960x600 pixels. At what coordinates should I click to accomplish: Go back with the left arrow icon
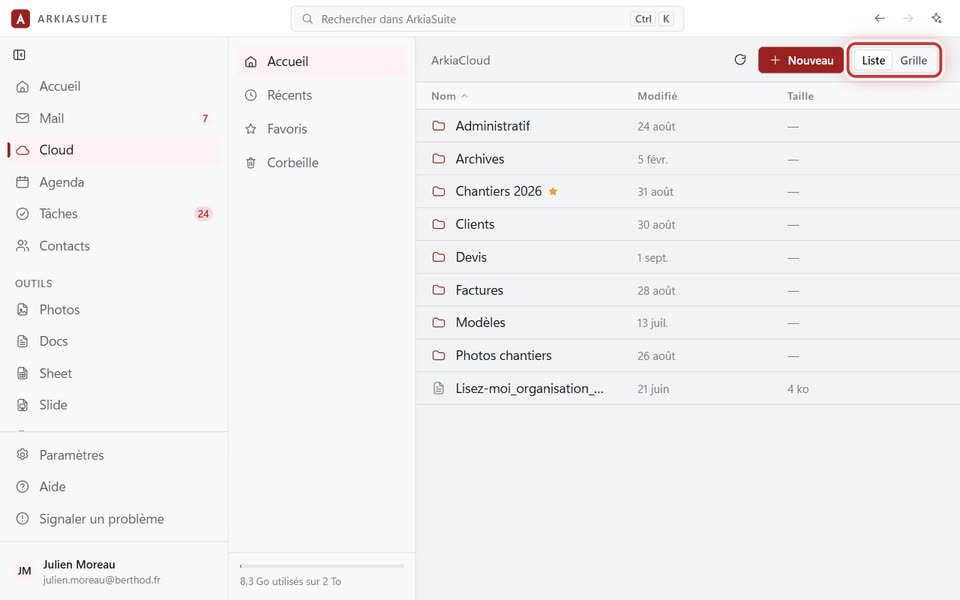click(880, 18)
